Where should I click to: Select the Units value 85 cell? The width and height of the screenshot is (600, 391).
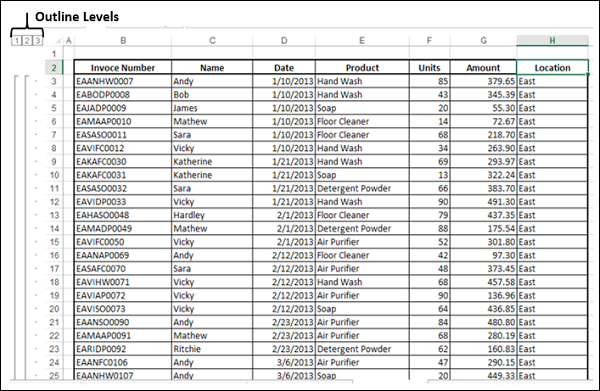tap(429, 81)
